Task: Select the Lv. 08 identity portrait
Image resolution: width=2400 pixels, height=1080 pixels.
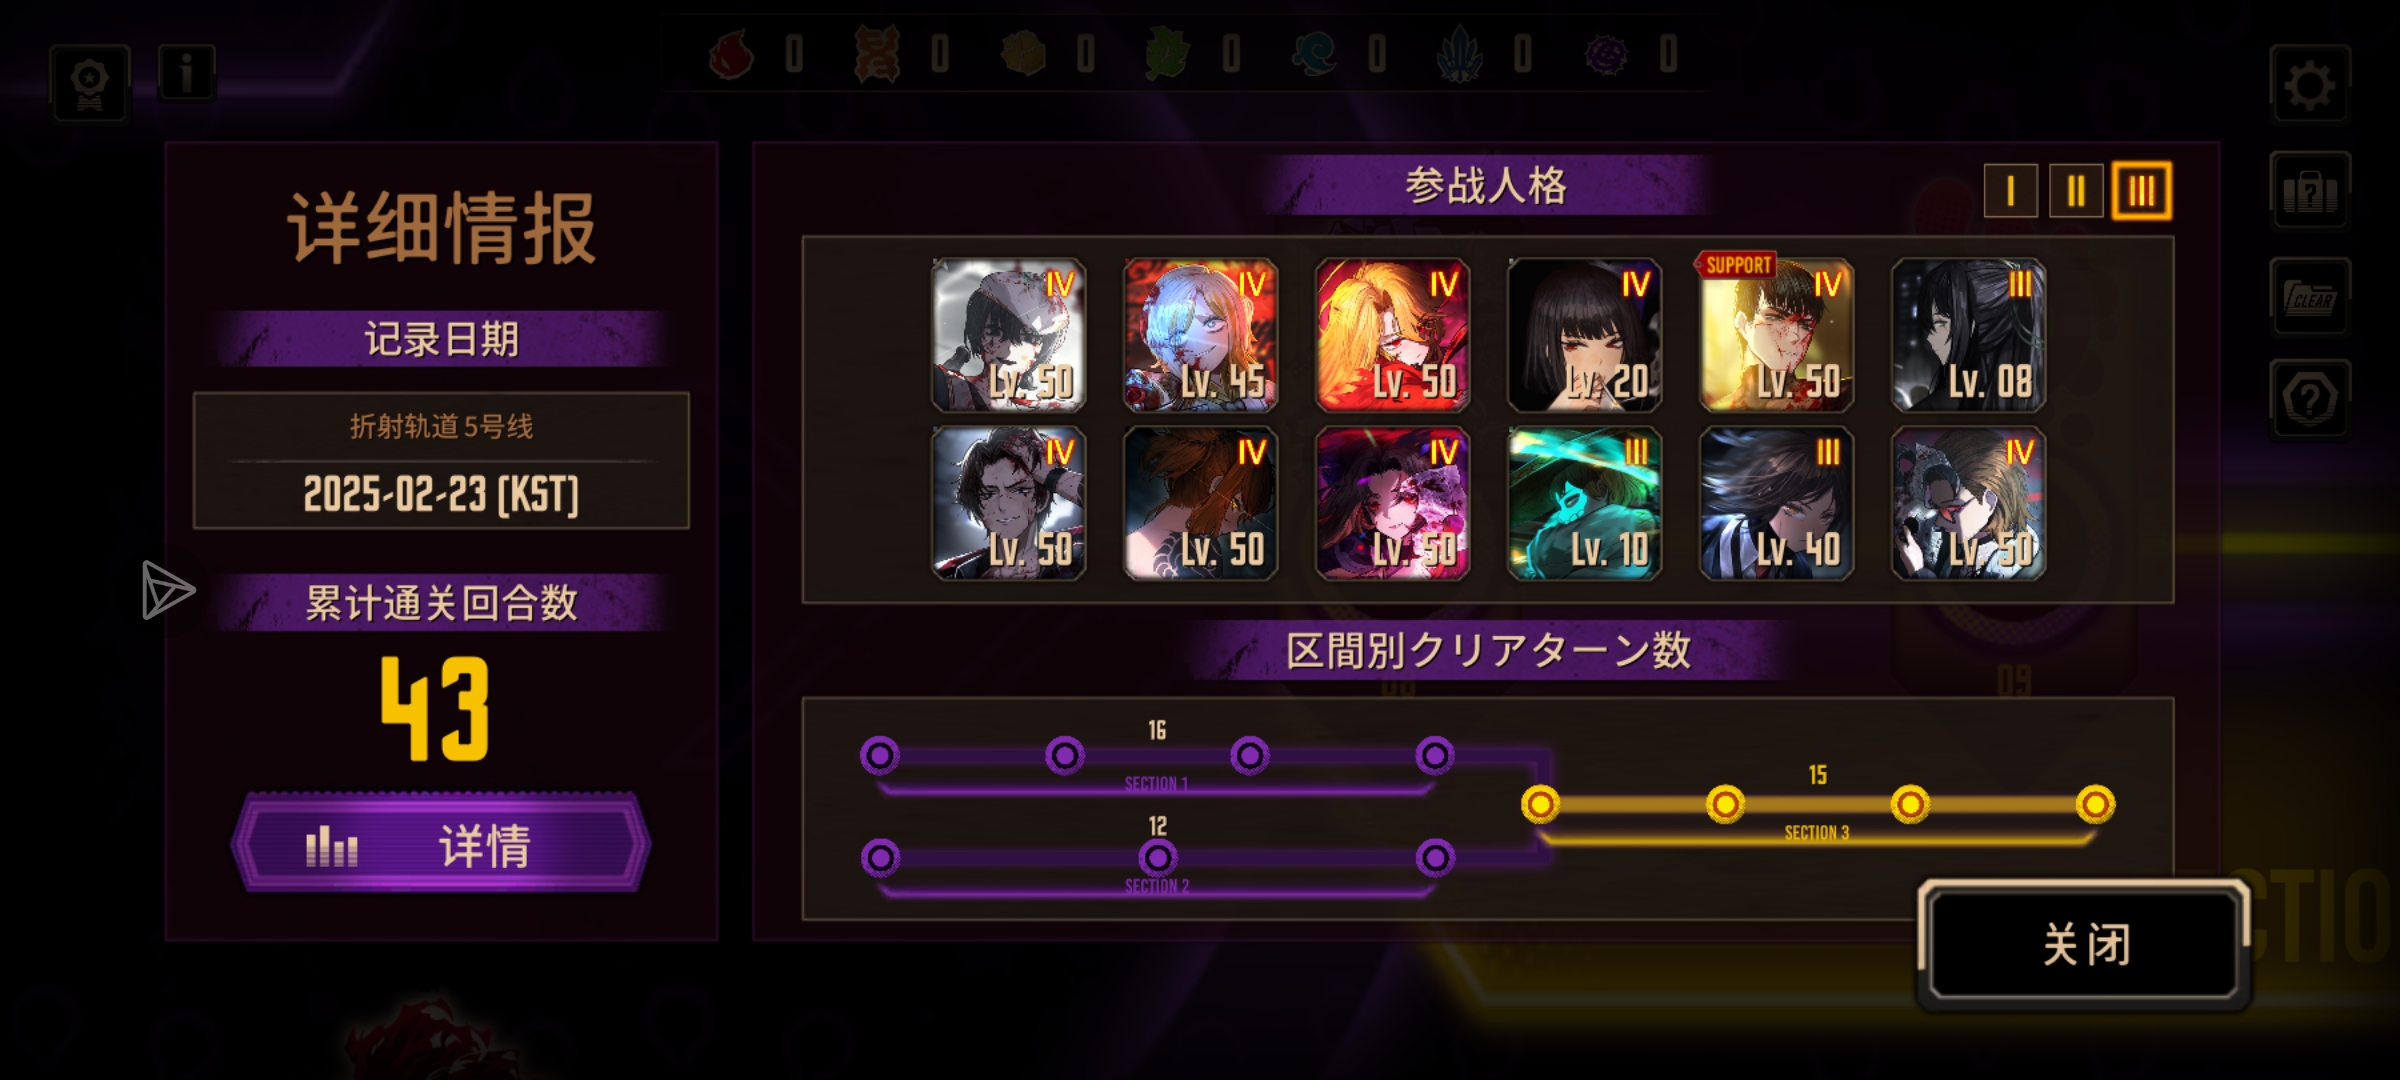Action: click(1968, 335)
